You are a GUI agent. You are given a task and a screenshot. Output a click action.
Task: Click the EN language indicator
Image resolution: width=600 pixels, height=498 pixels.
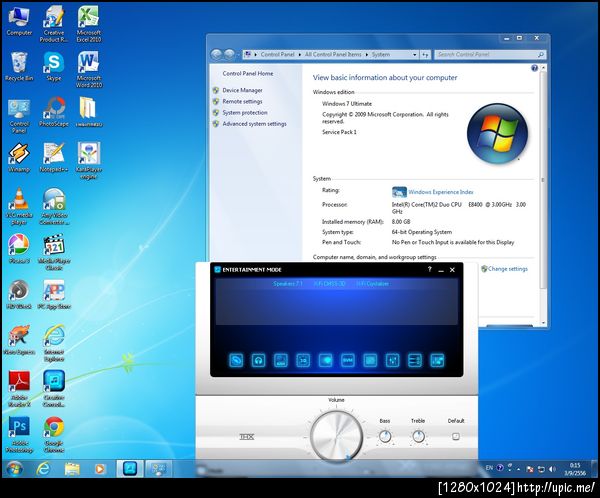pos(489,468)
